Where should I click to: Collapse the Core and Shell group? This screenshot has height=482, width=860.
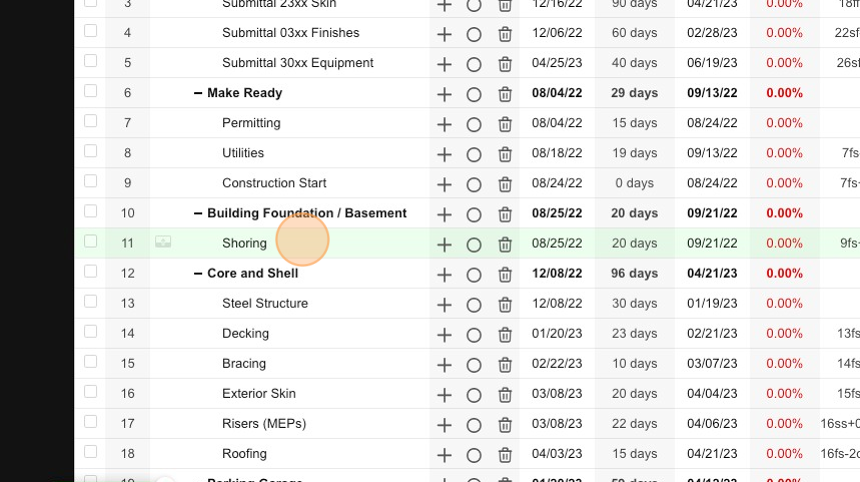click(198, 274)
